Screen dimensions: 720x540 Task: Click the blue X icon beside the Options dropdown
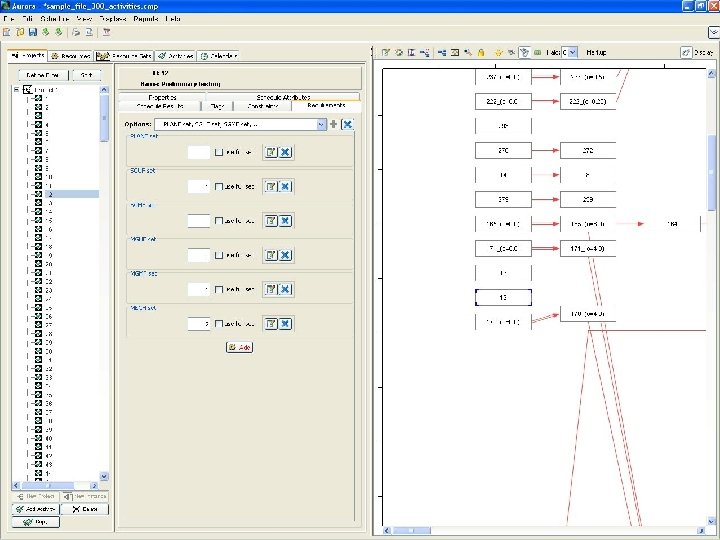click(348, 124)
